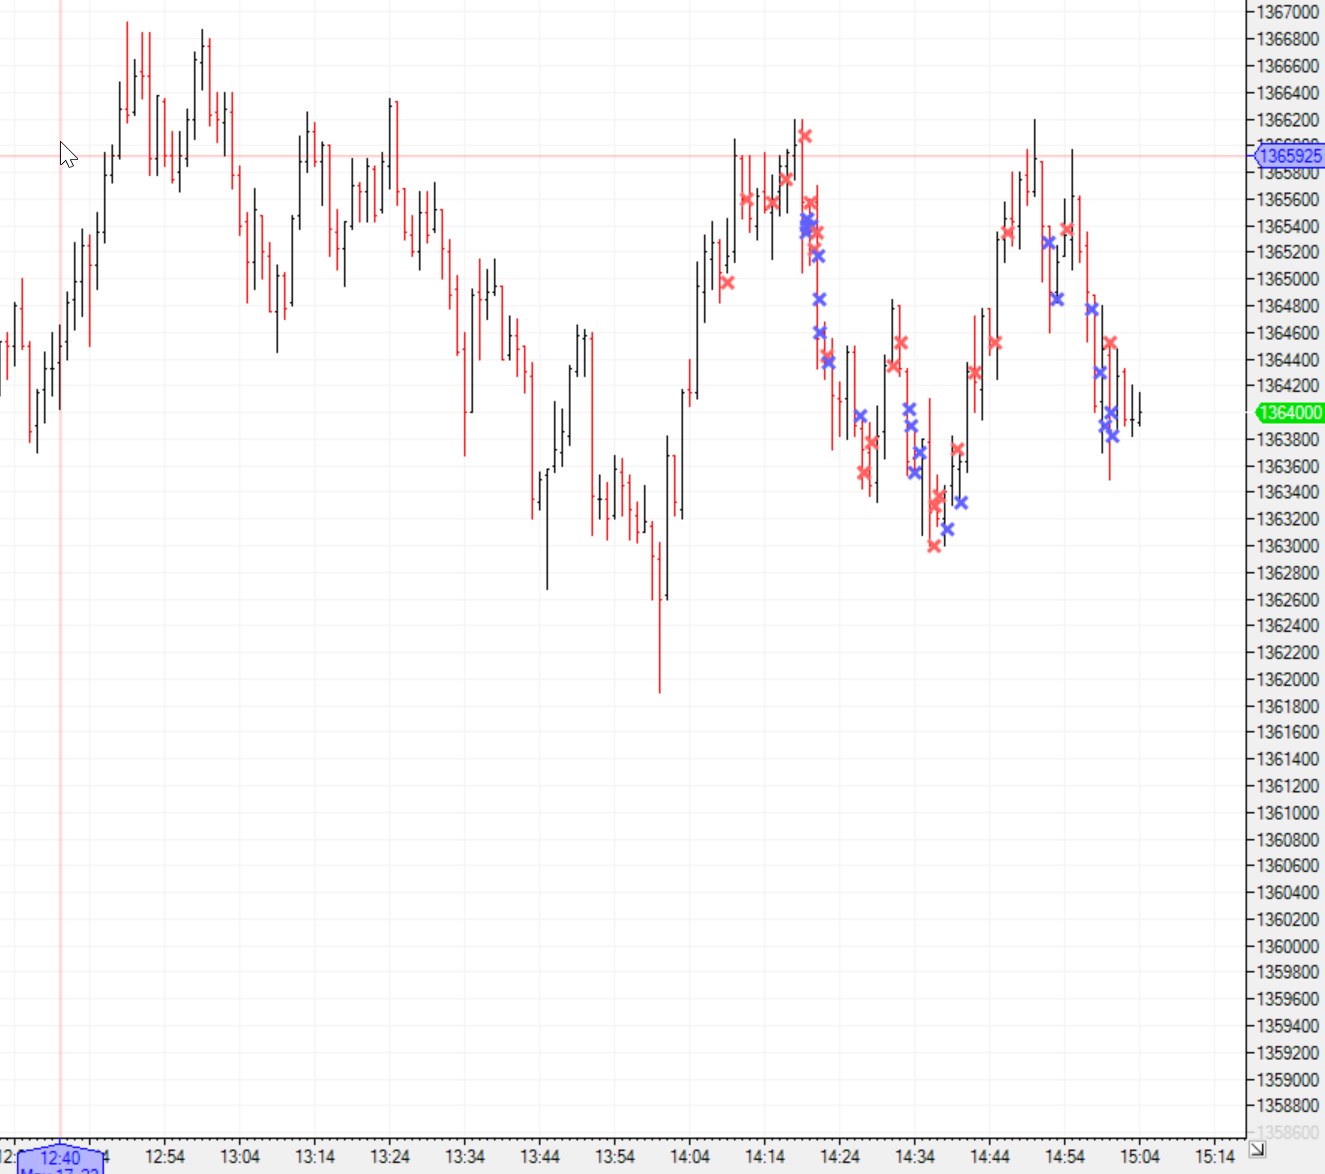Click the 1366600 price axis label
Screen dimensions: 1325x1174
[1288, 66]
